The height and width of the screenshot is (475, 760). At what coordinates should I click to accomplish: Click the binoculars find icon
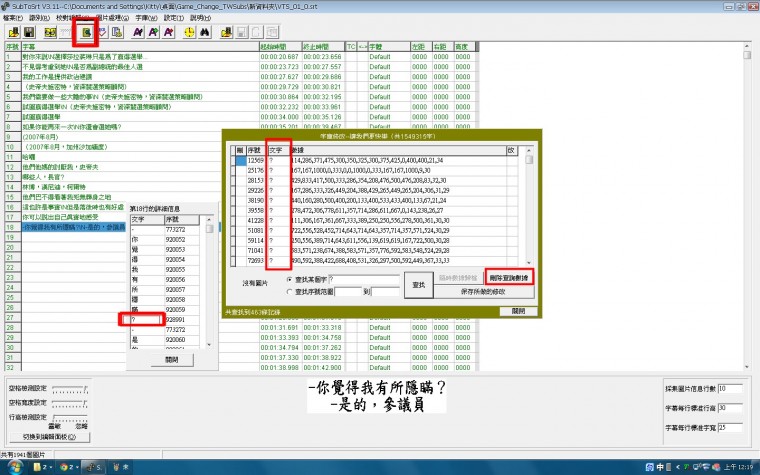[205, 32]
